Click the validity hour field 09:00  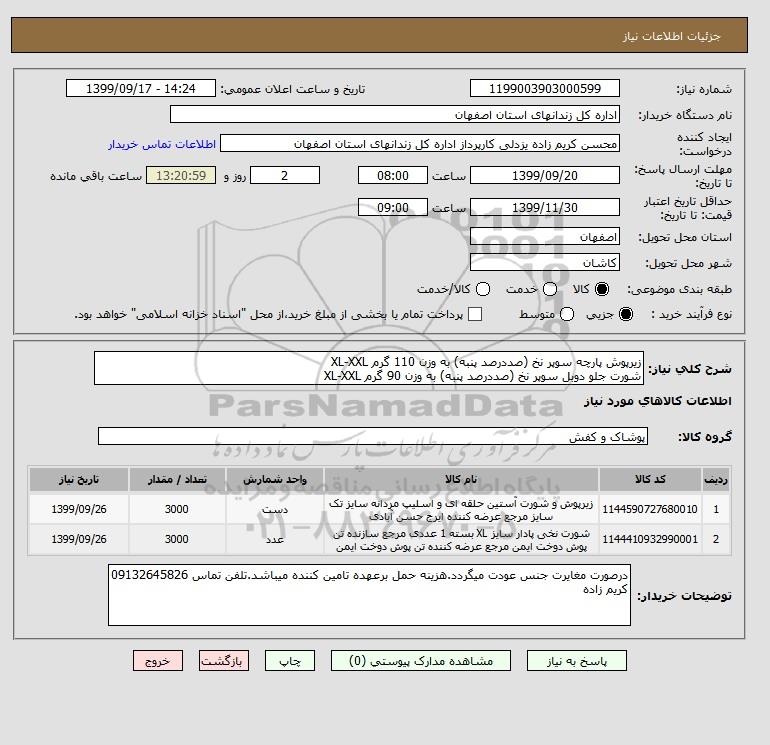point(393,207)
